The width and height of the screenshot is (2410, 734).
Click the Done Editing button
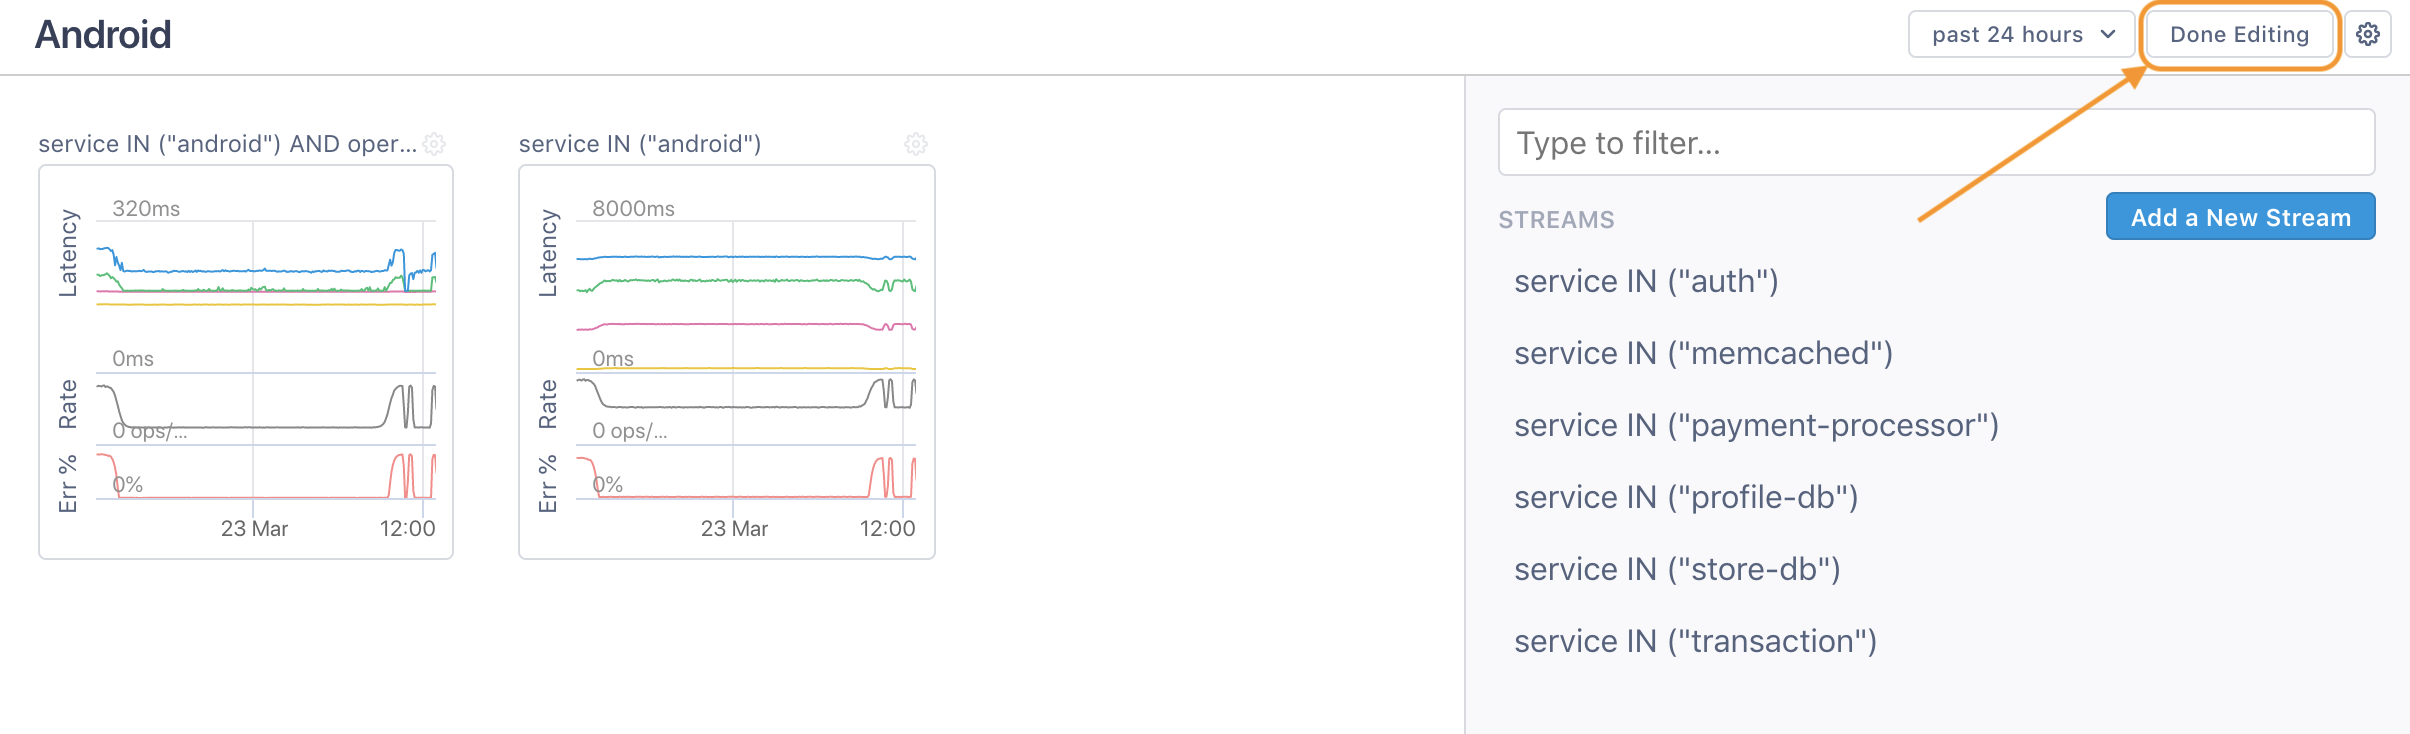[x=2239, y=35]
